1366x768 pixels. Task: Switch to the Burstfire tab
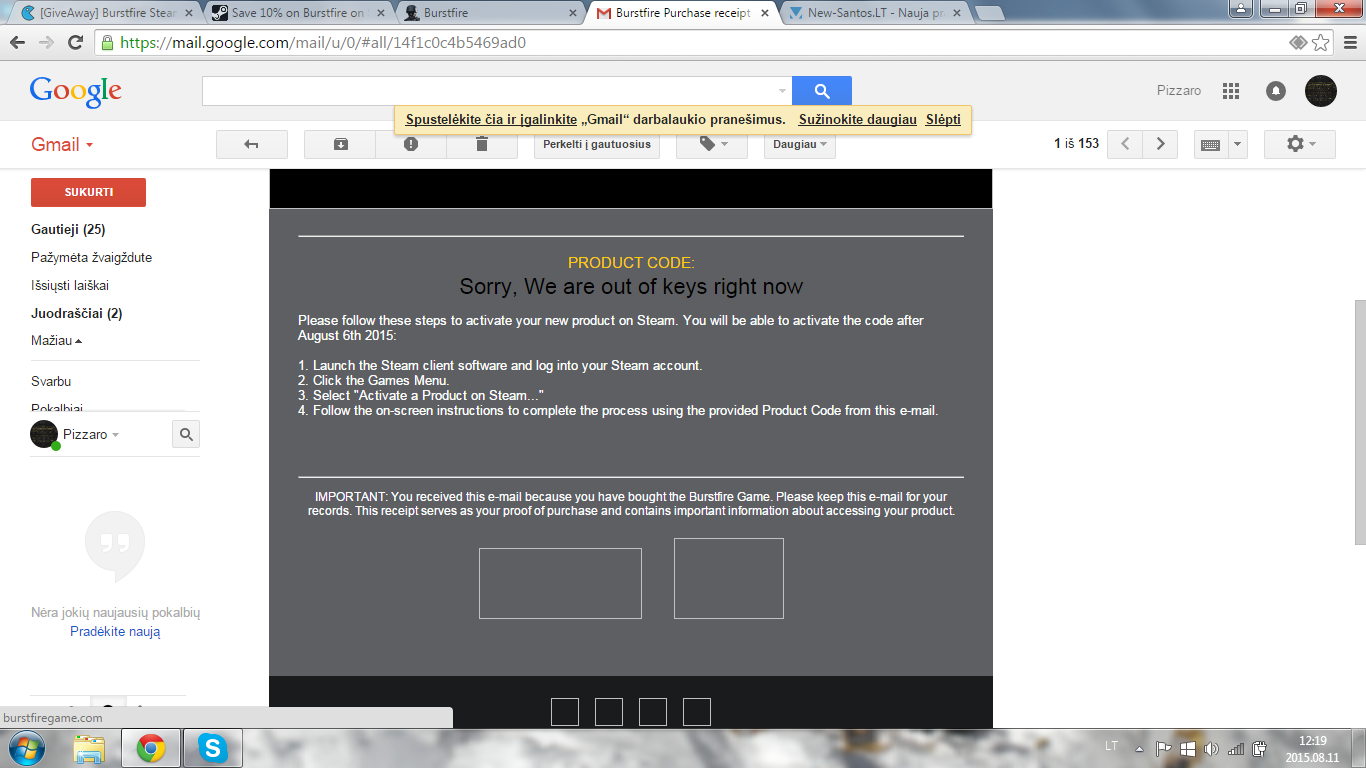click(x=490, y=14)
